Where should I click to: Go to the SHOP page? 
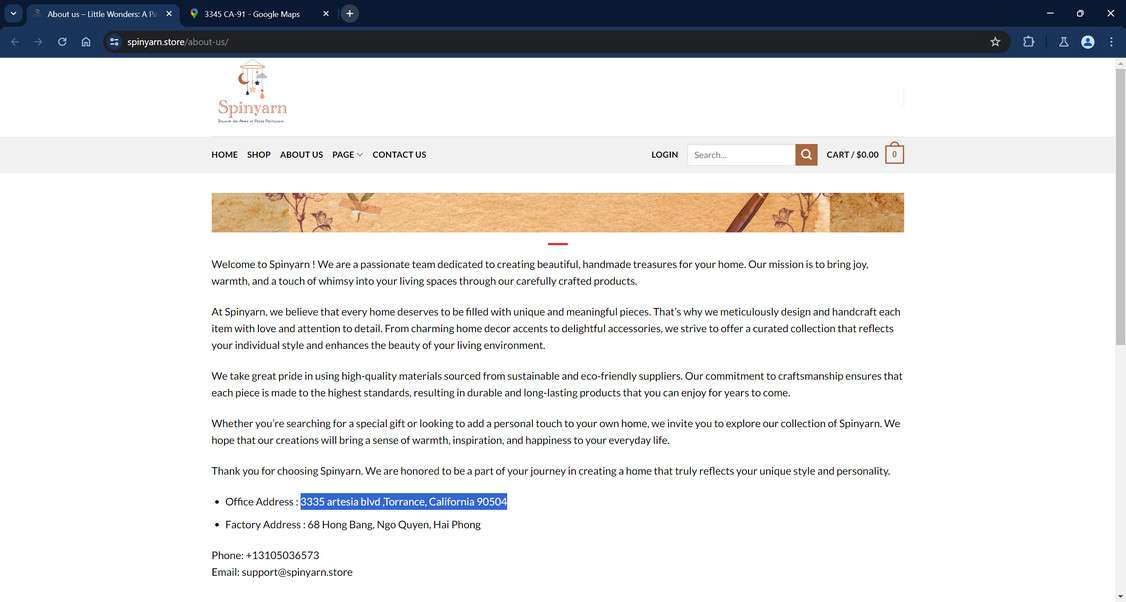click(259, 154)
